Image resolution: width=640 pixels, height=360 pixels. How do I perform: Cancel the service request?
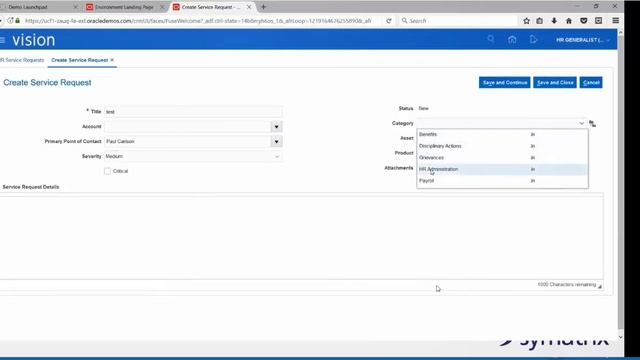pyautogui.click(x=591, y=82)
